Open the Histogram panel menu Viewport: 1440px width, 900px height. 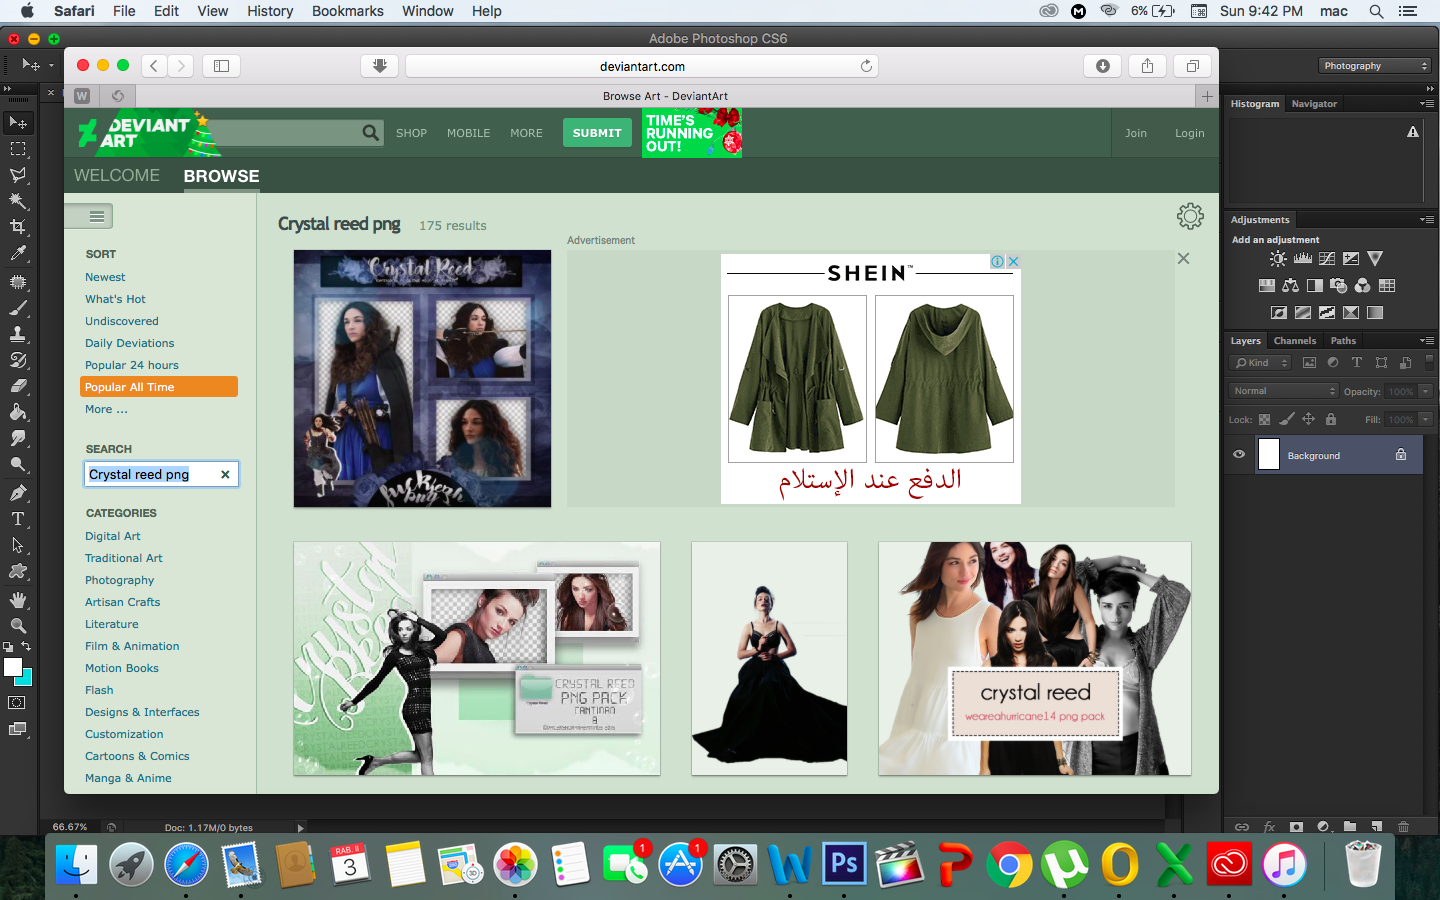click(1426, 104)
